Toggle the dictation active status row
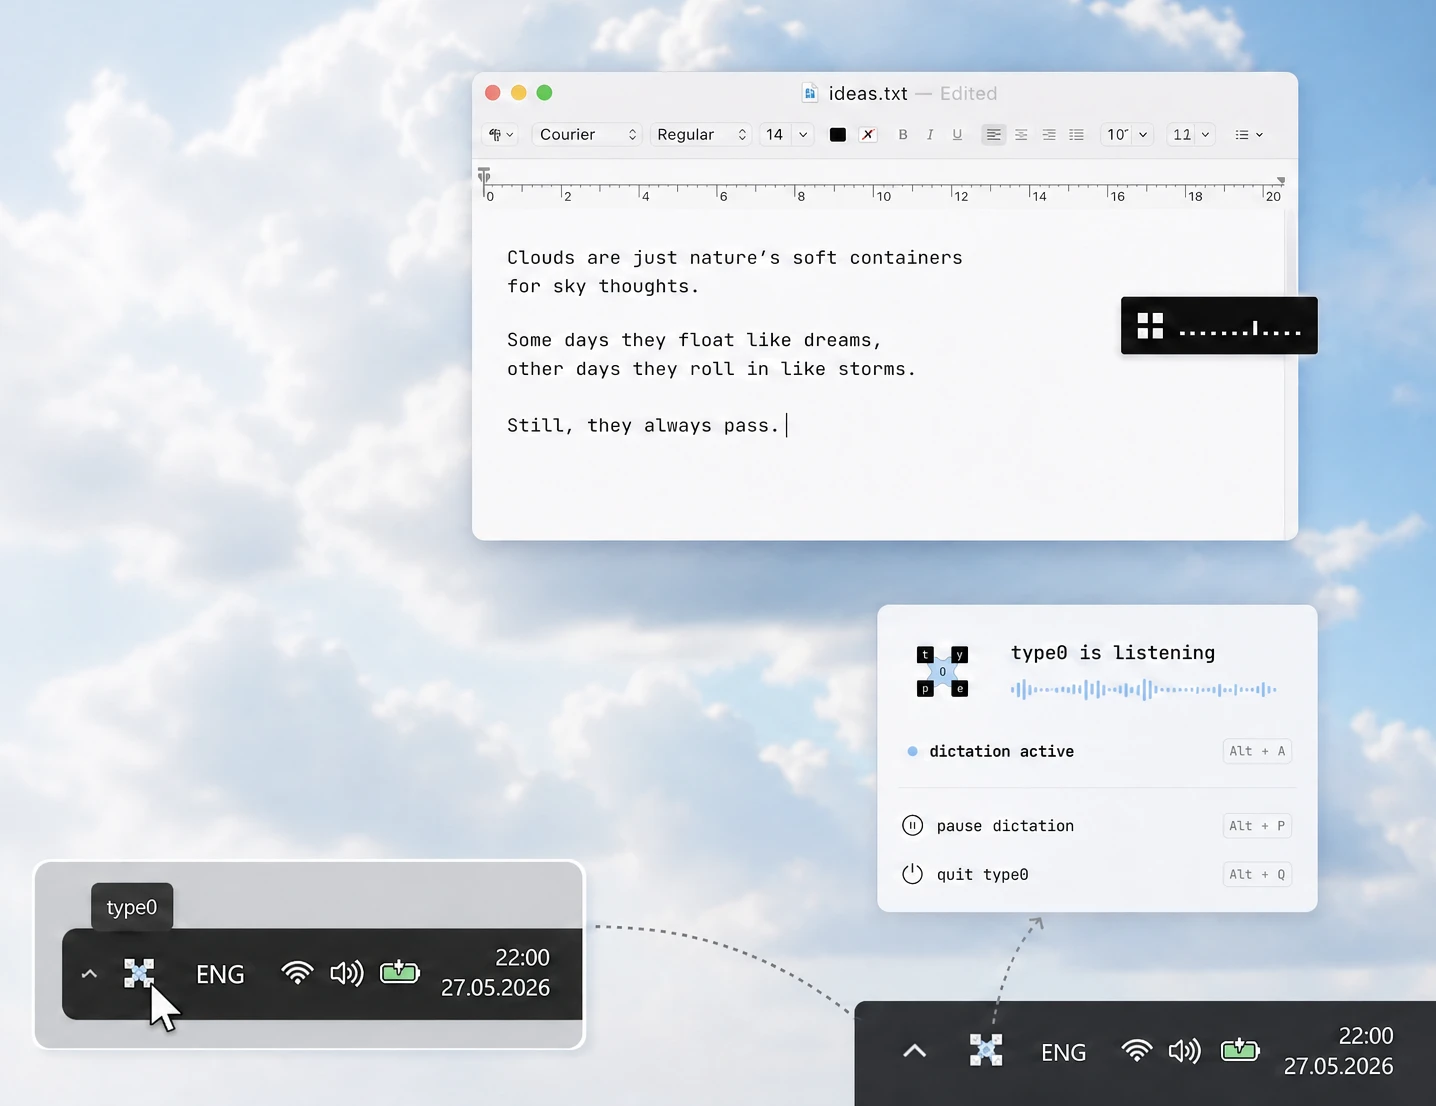Viewport: 1436px width, 1106px height. click(1097, 751)
